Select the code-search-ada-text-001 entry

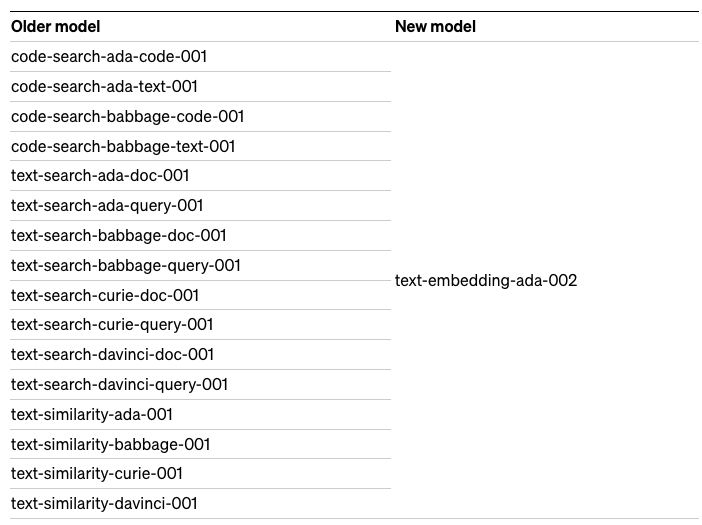coord(104,87)
